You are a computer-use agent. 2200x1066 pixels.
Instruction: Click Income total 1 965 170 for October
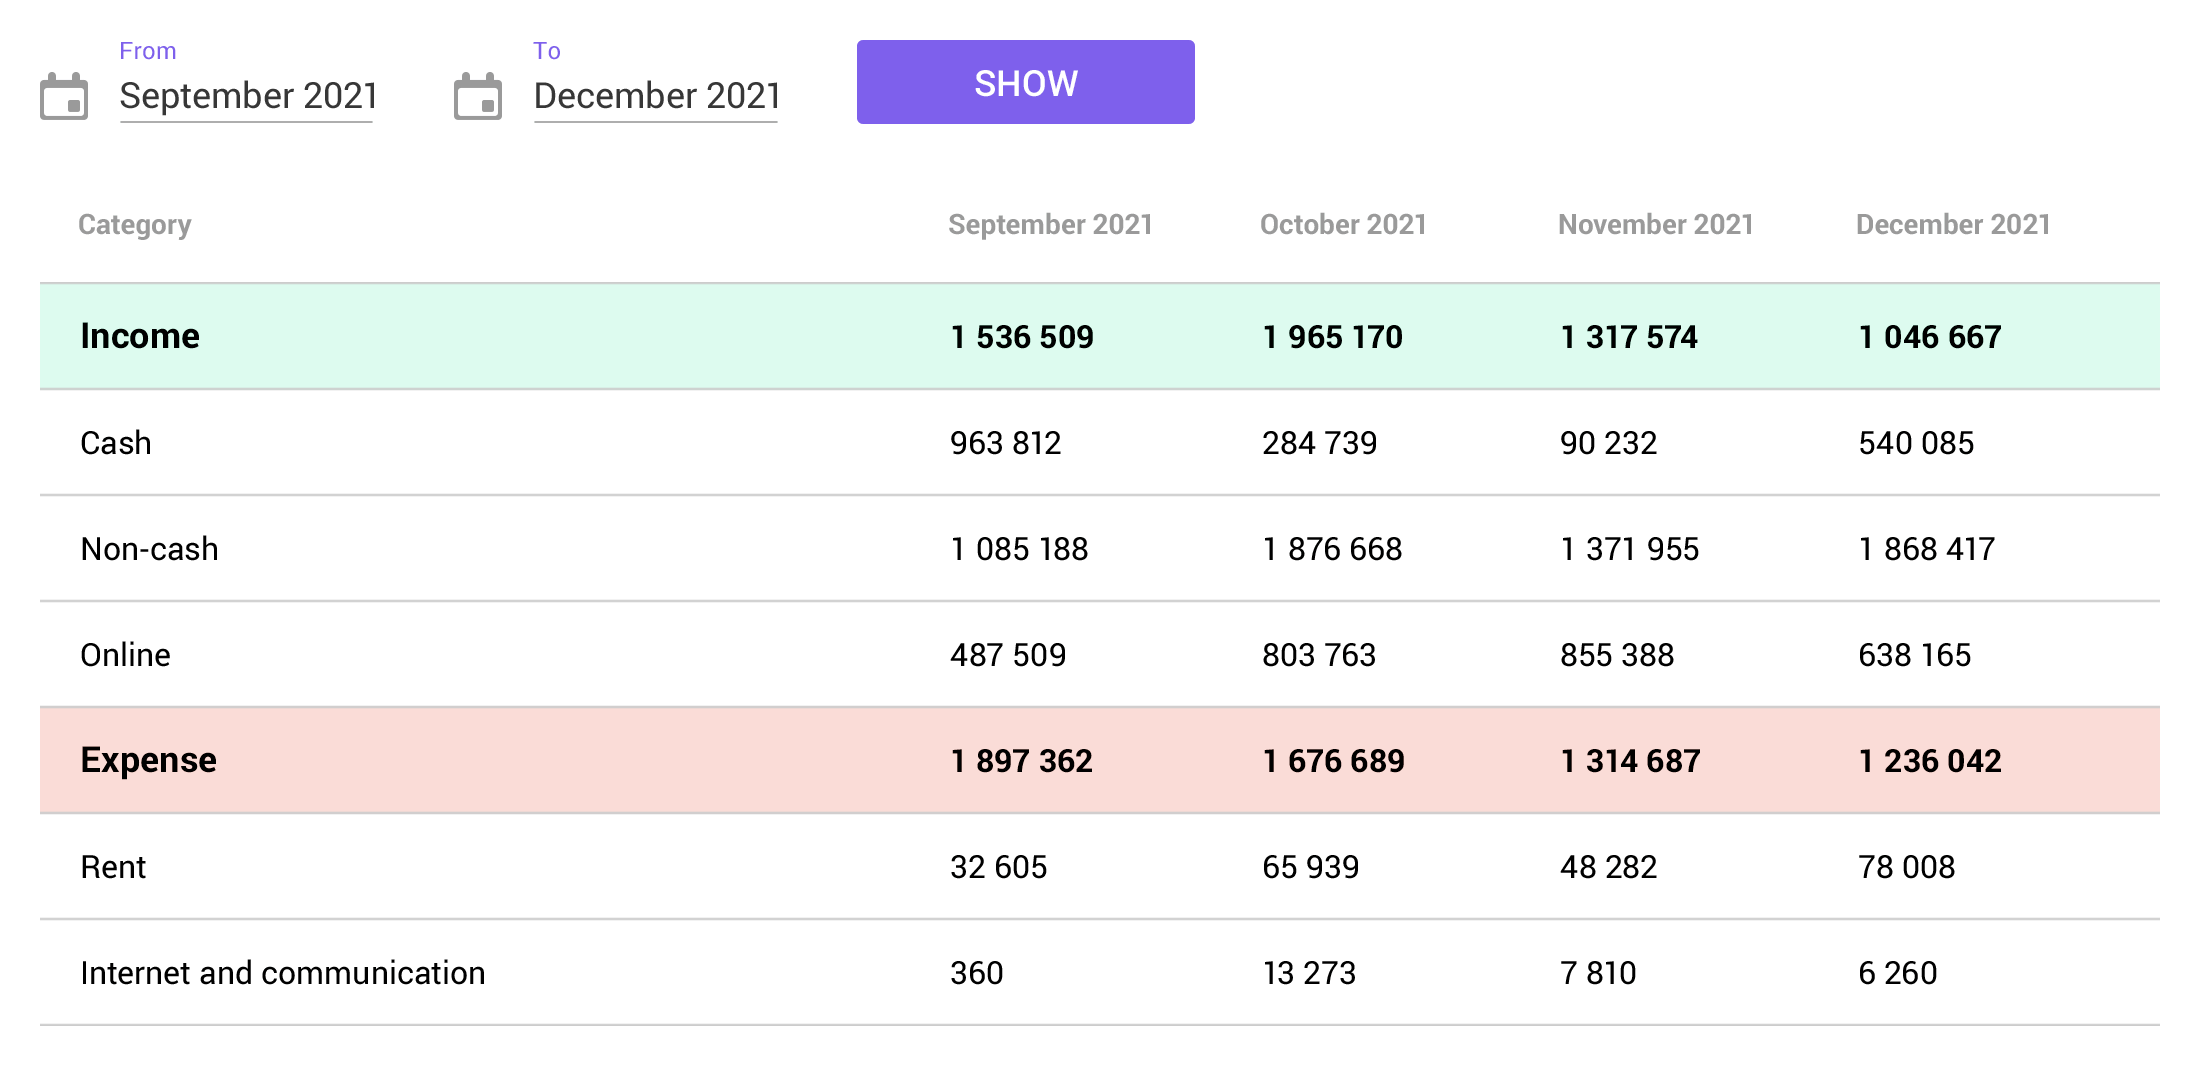click(1332, 337)
